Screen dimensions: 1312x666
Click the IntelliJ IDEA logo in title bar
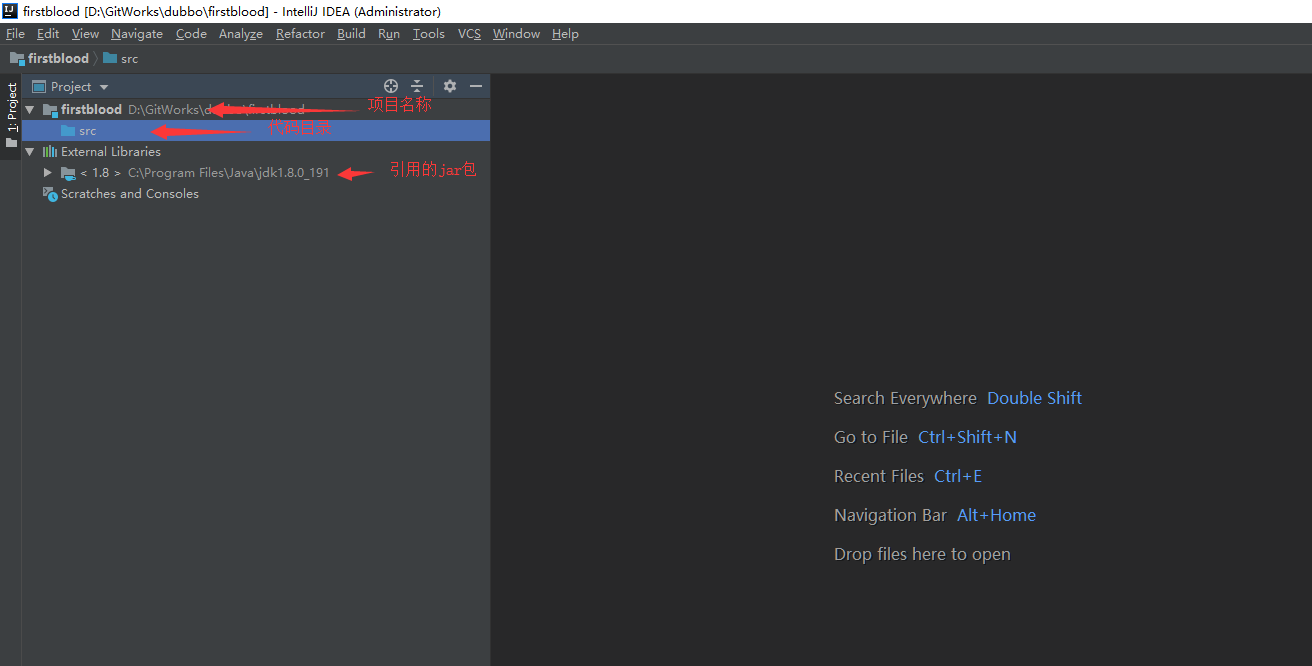(x=10, y=11)
